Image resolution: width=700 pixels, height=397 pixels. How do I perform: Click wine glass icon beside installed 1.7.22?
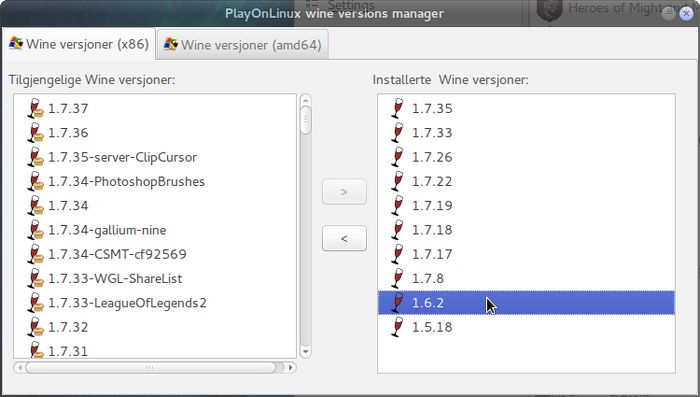(397, 181)
